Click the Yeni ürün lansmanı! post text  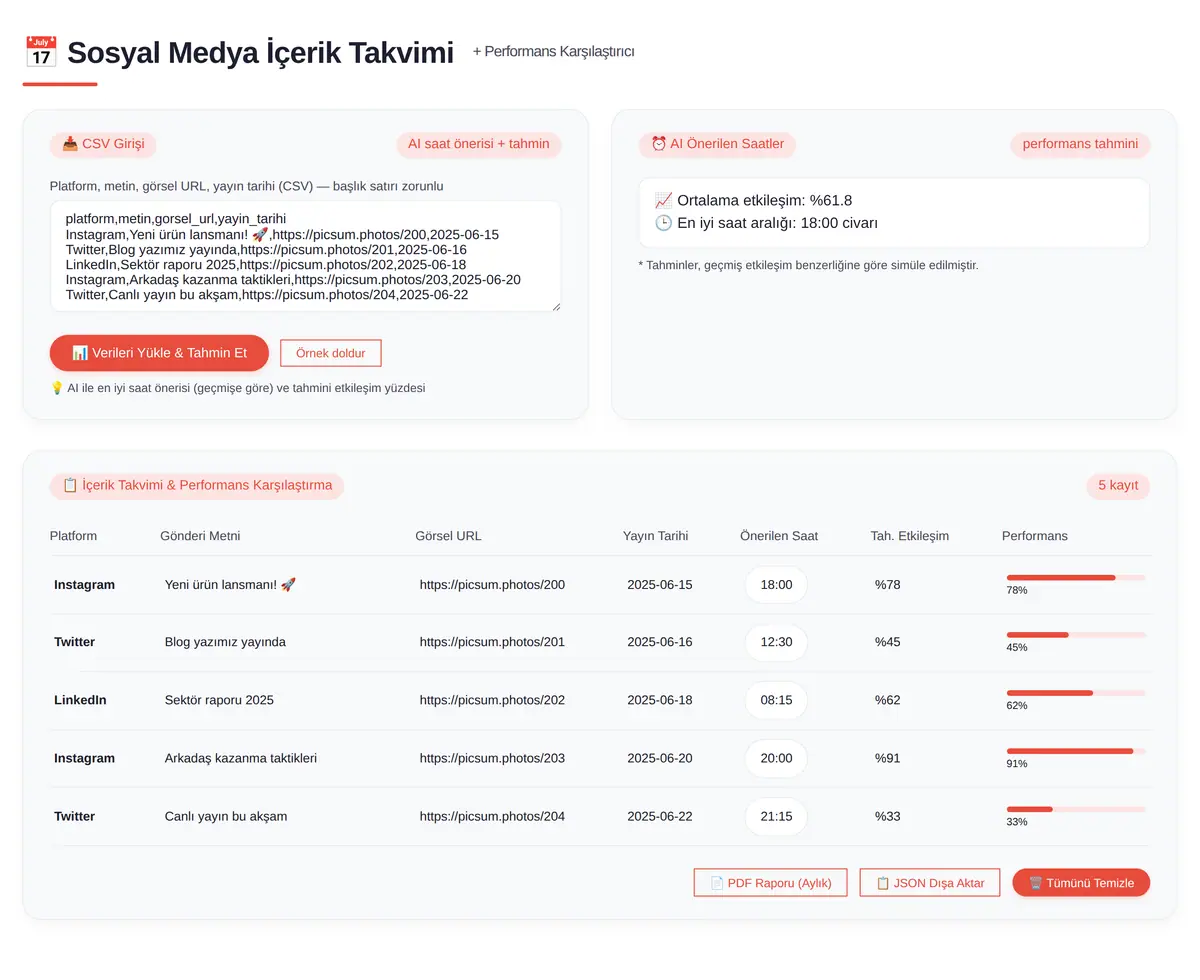click(x=230, y=585)
